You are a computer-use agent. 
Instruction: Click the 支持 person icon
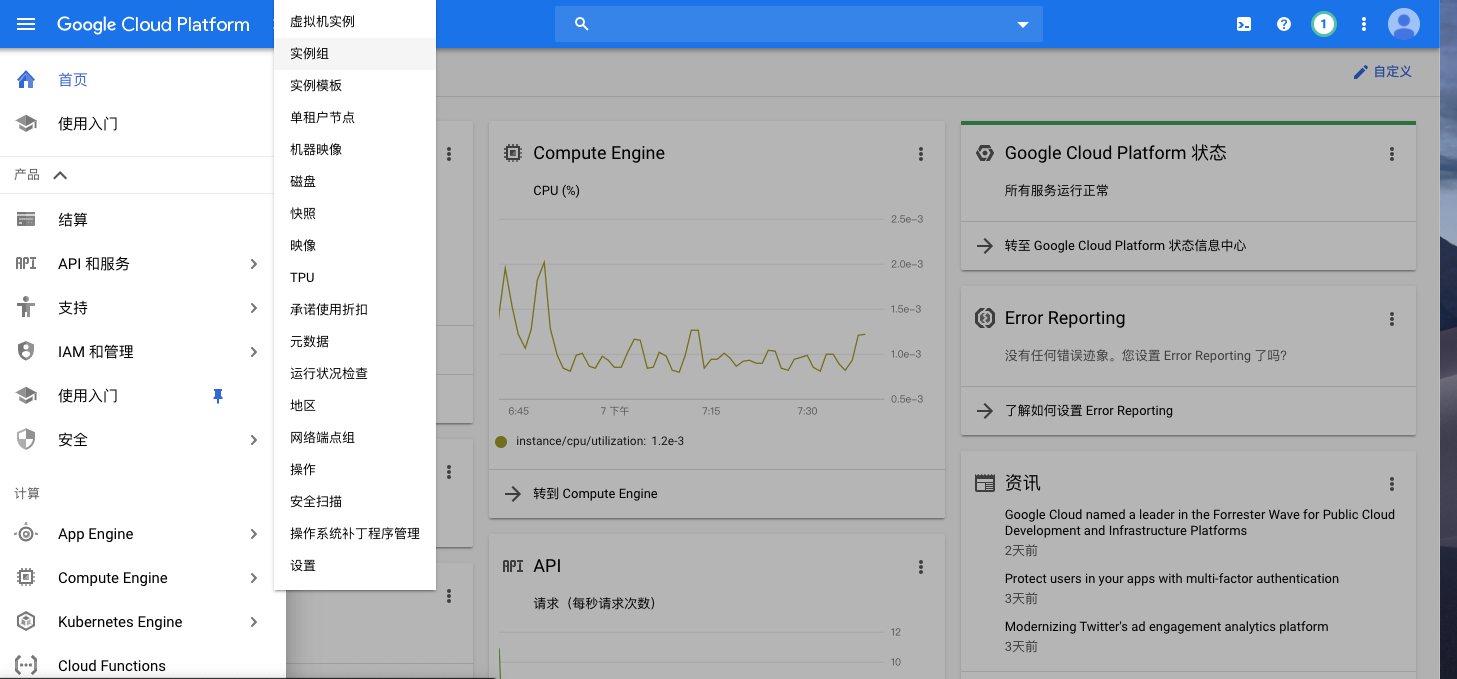tap(26, 308)
